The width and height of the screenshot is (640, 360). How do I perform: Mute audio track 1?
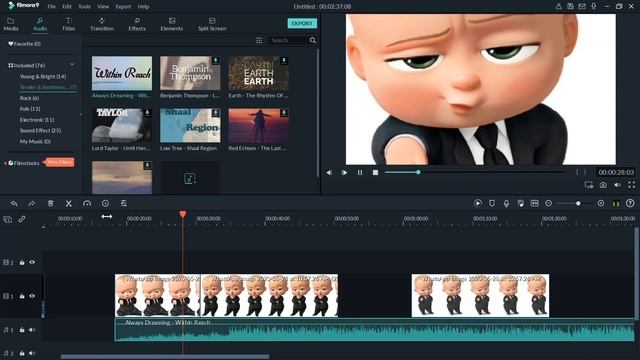click(x=32, y=330)
